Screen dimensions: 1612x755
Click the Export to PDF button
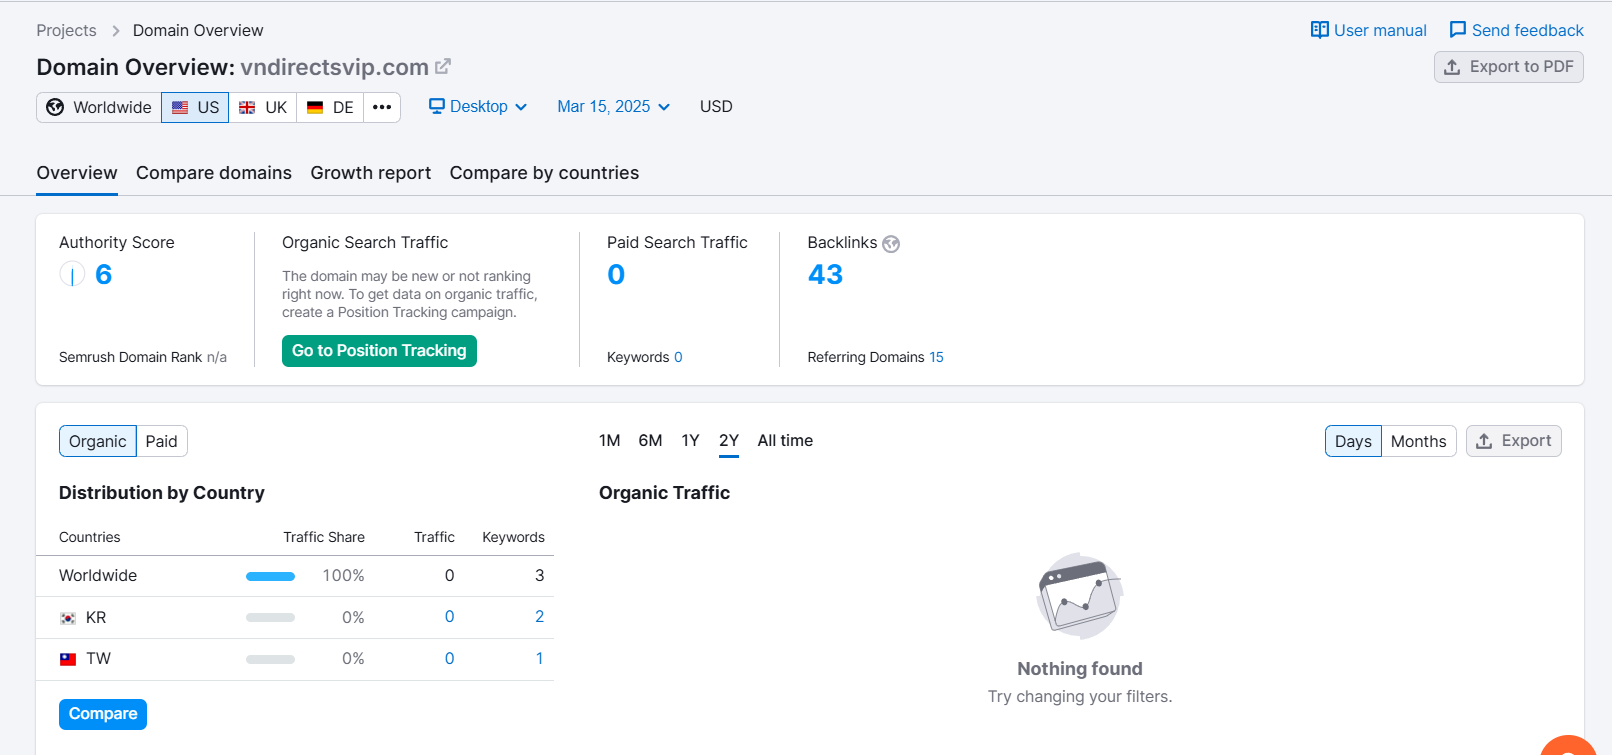pyautogui.click(x=1508, y=67)
